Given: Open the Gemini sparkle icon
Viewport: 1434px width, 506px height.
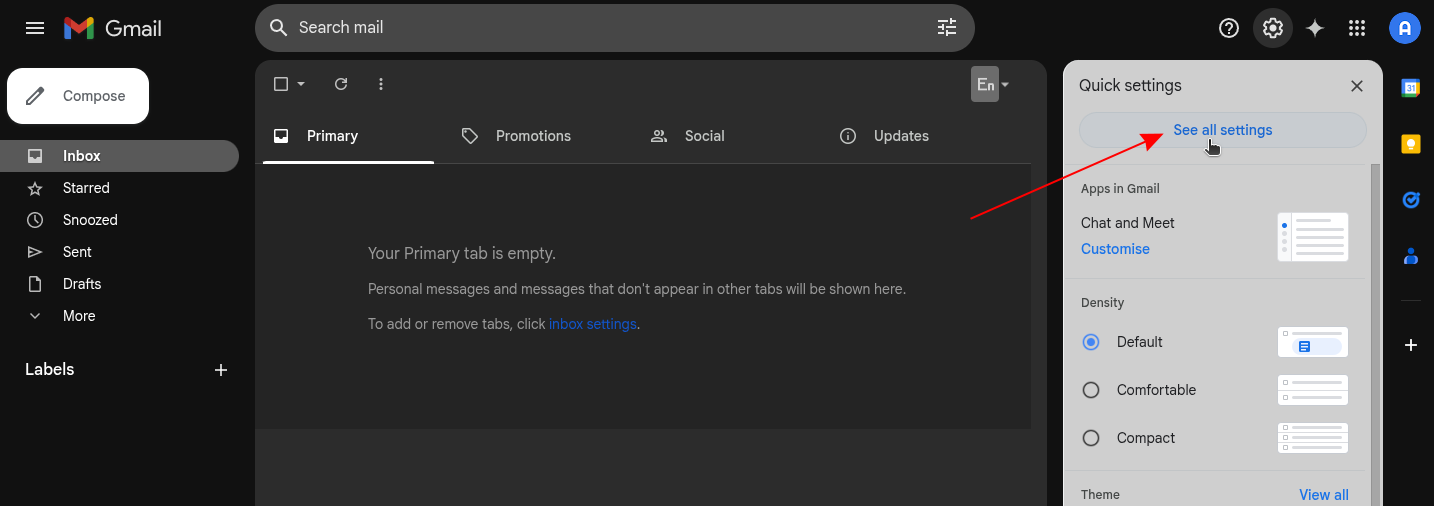Looking at the screenshot, I should pyautogui.click(x=1315, y=28).
